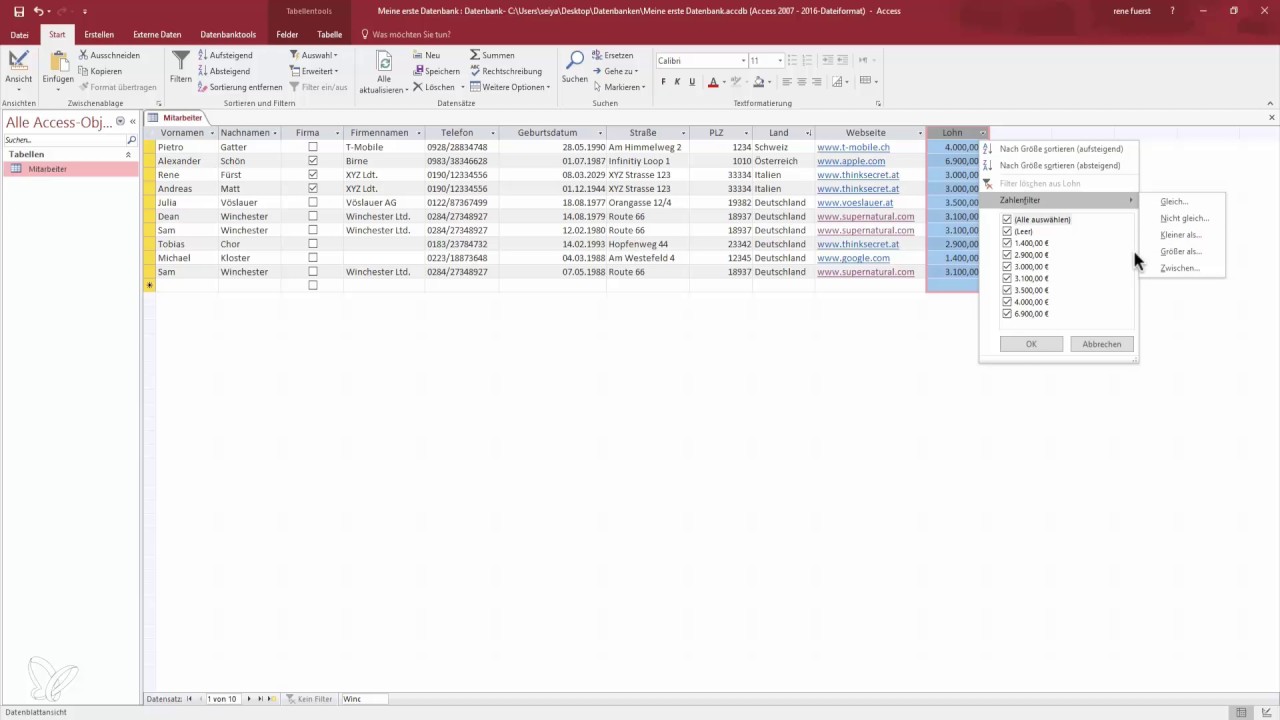Click Alle aktualisieren refresh icon
The height and width of the screenshot is (720, 1280).
click(383, 61)
